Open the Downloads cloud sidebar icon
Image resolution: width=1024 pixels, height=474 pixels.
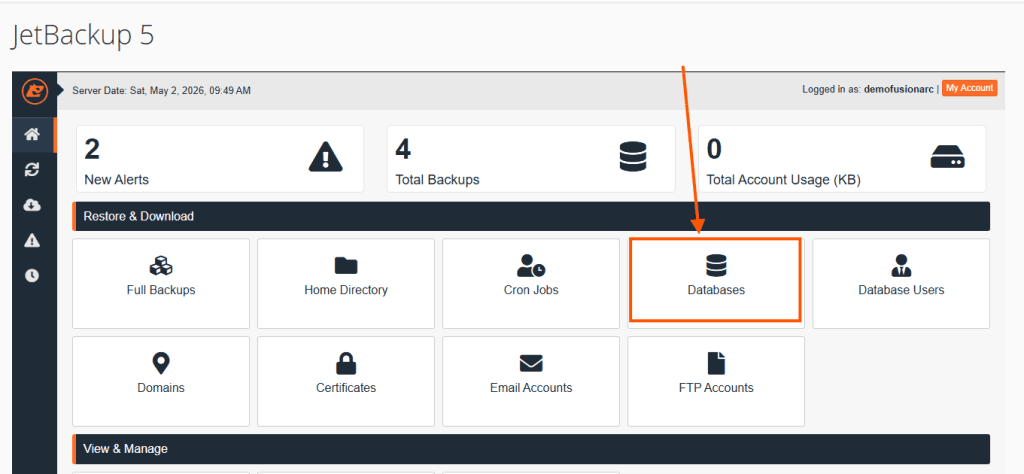[32, 205]
